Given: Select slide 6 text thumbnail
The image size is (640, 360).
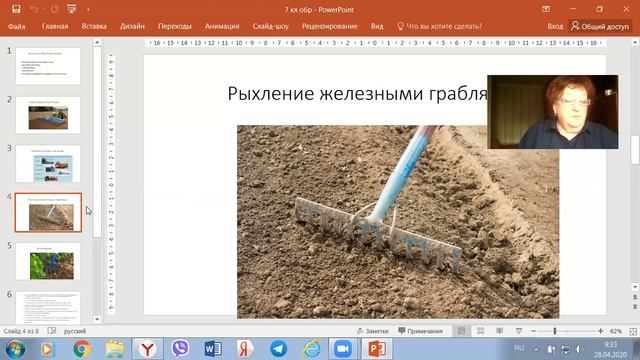Looking at the screenshot, I should tap(48, 308).
